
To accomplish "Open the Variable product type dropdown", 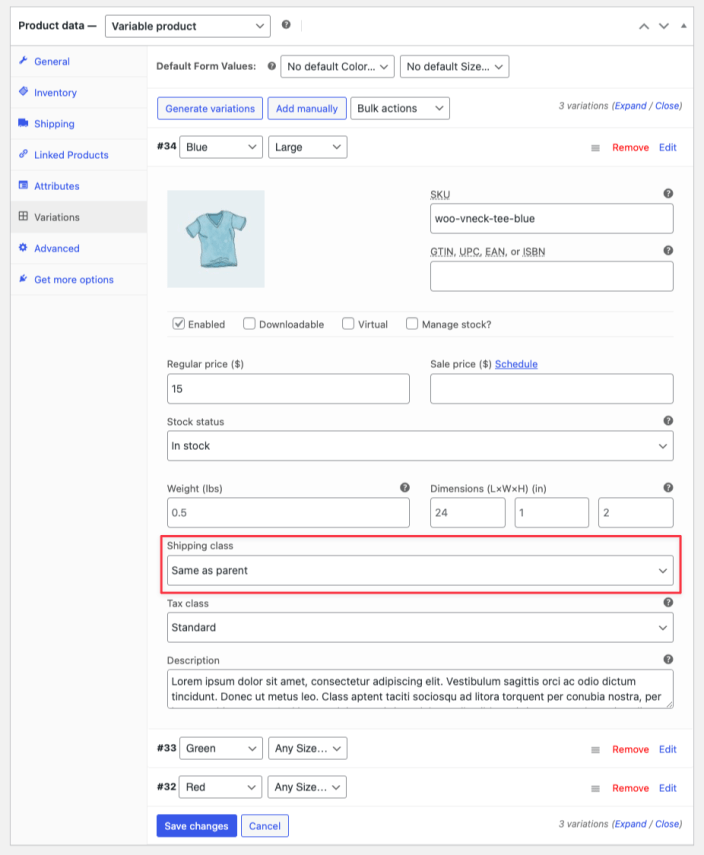I will tap(187, 26).
